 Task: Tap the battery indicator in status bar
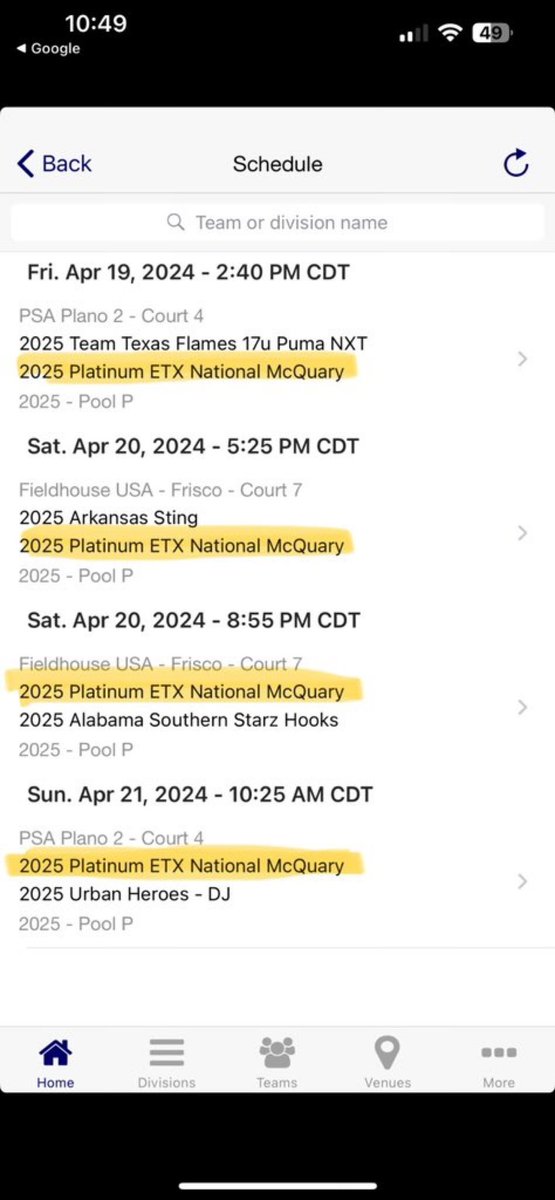click(491, 33)
